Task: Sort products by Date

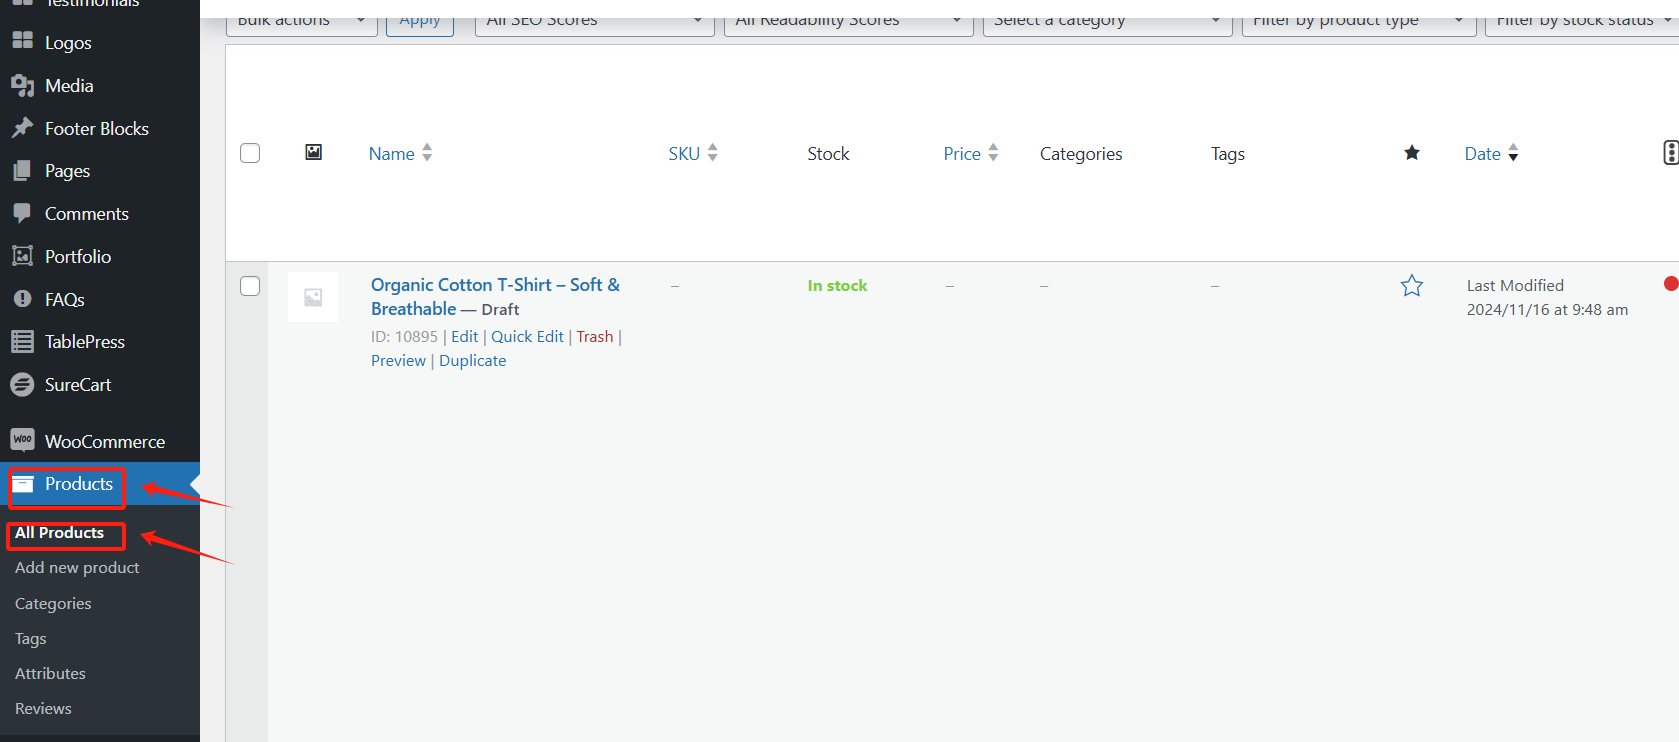Action: [1491, 153]
